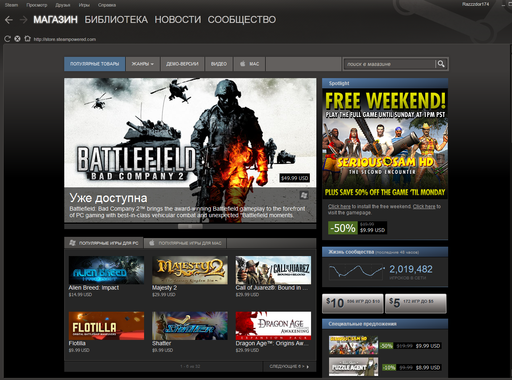This screenshot has width=512, height=380.
Task: Expand the Жанры dropdown
Action: [x=143, y=64]
